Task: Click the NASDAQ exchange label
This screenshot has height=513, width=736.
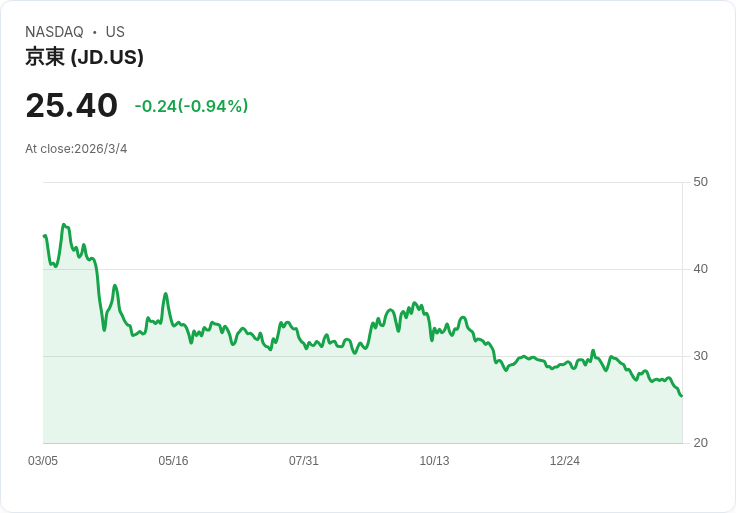Action: tap(54, 32)
